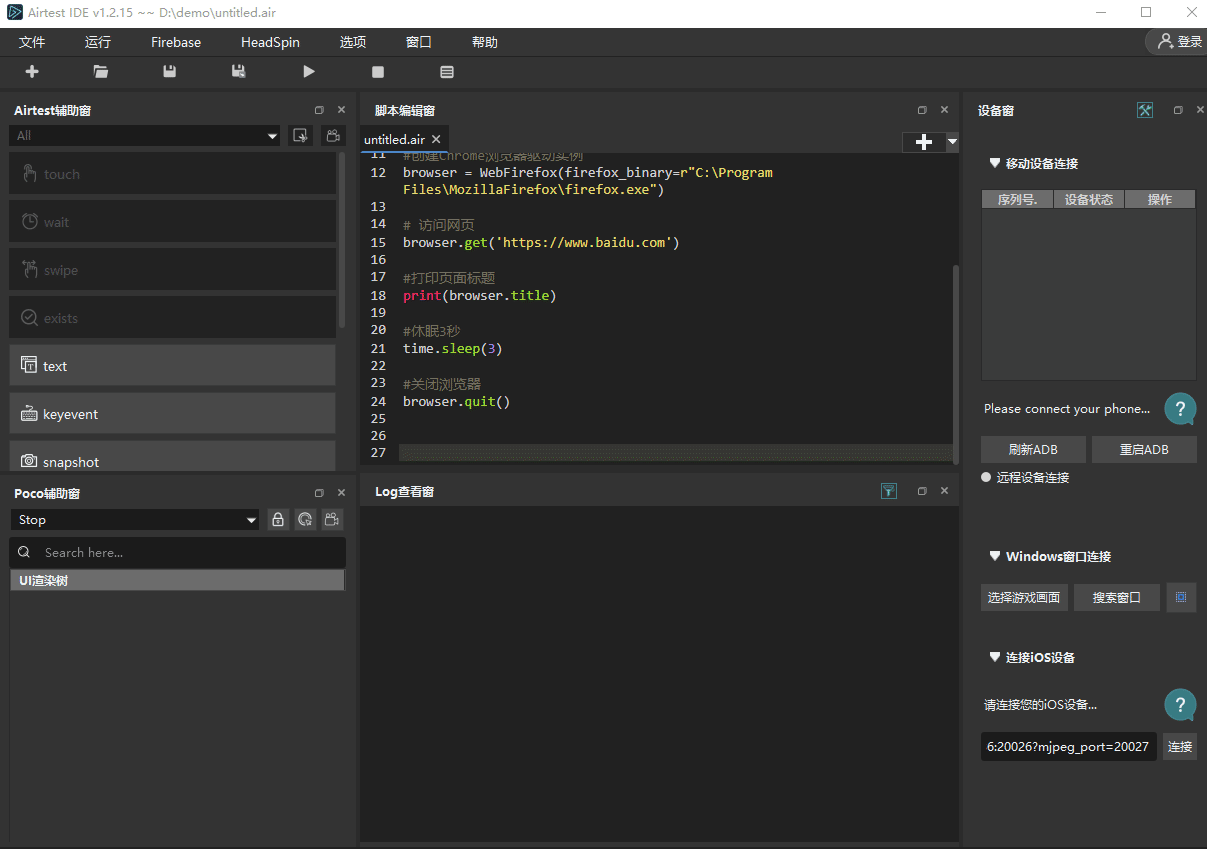Click the Airtest helper list scrollbar
Screen dimensions: 1207x849
[x=342, y=240]
